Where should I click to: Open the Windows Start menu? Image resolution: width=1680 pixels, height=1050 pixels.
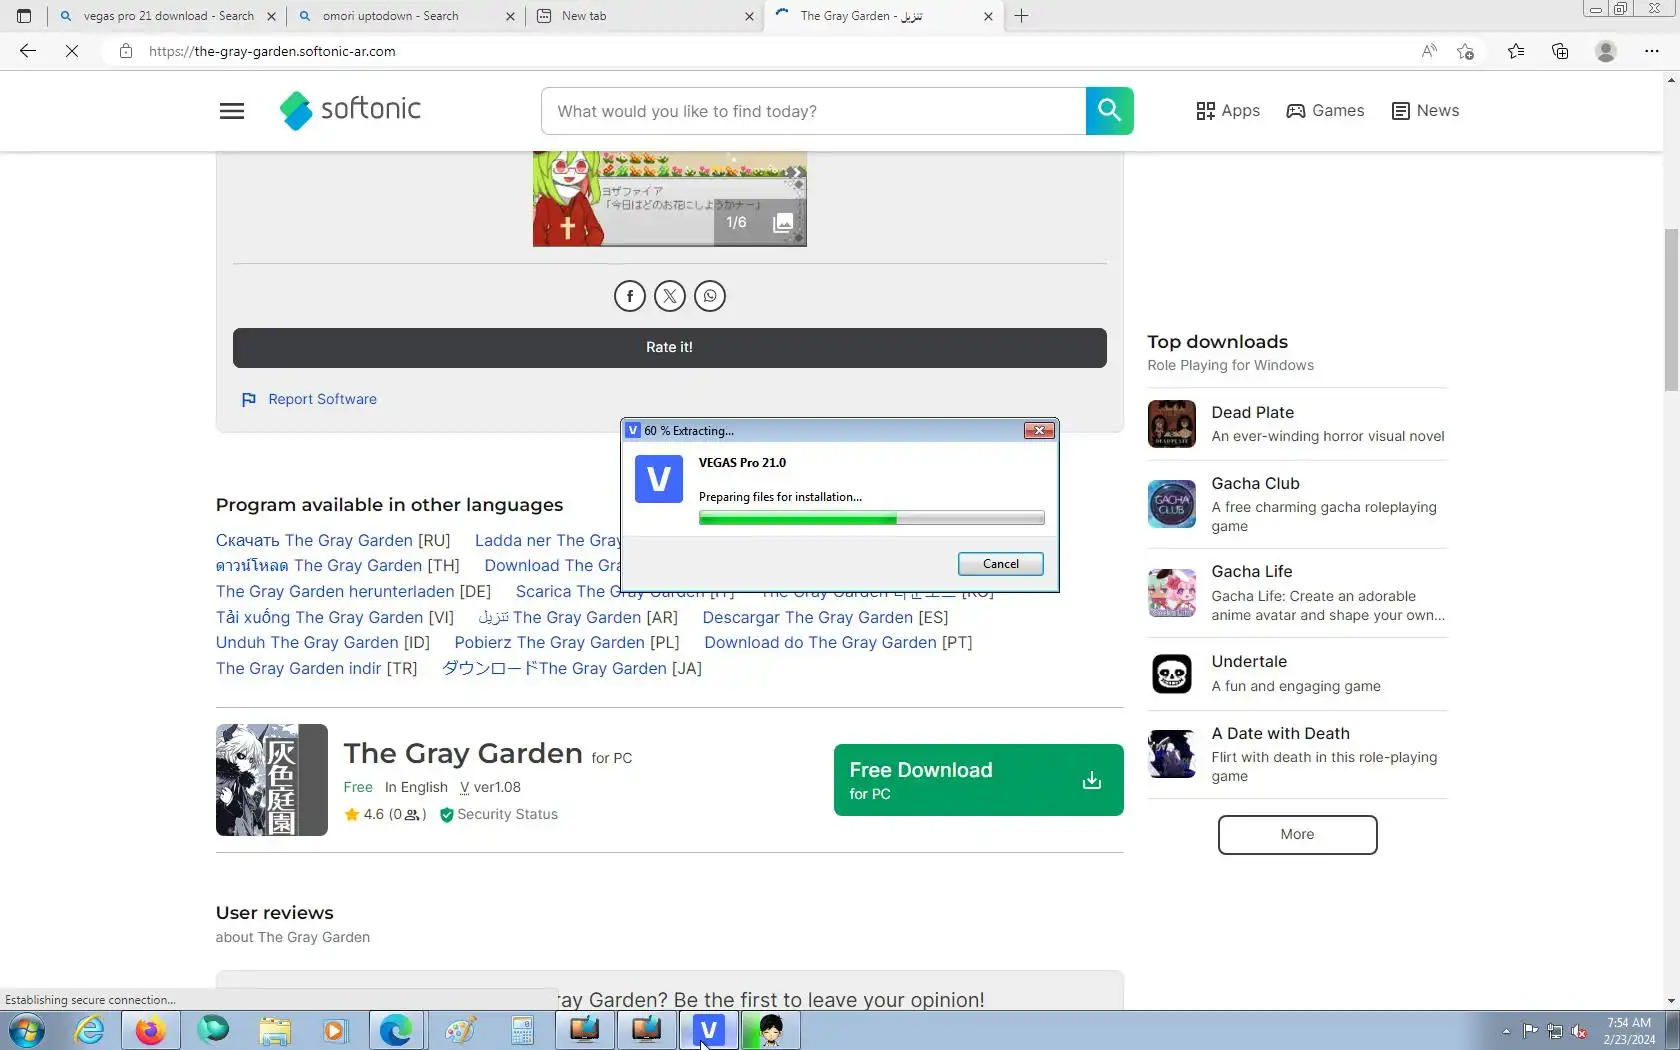click(x=27, y=1030)
